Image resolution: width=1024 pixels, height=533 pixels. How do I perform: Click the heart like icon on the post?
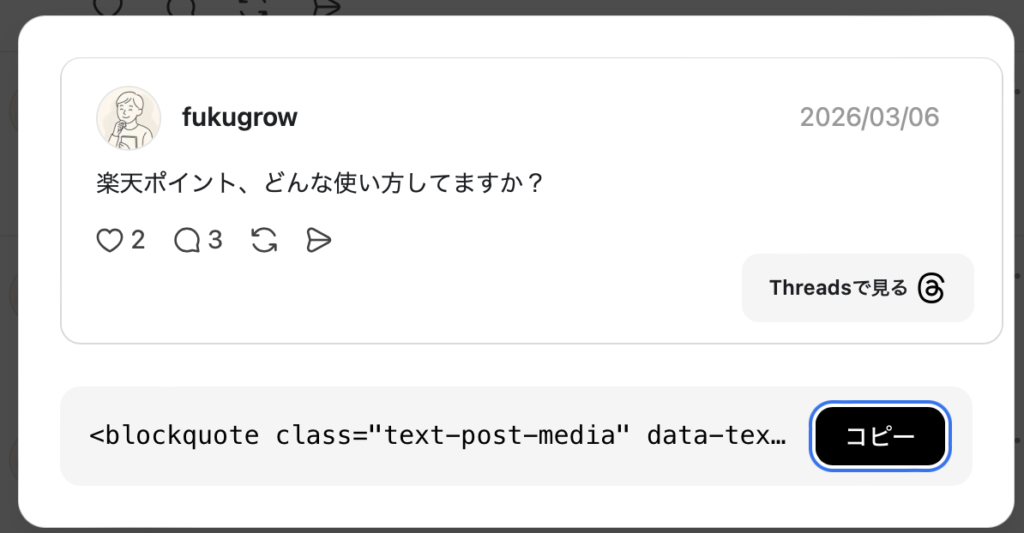109,240
